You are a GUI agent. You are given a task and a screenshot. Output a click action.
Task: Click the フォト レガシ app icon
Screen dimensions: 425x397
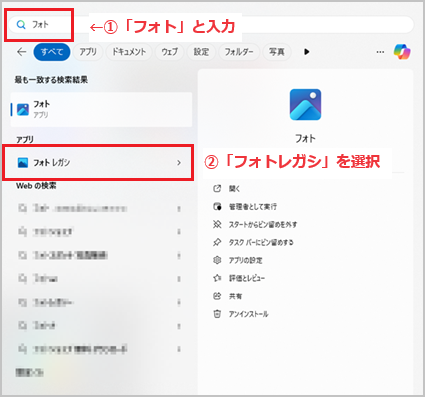[23, 163]
